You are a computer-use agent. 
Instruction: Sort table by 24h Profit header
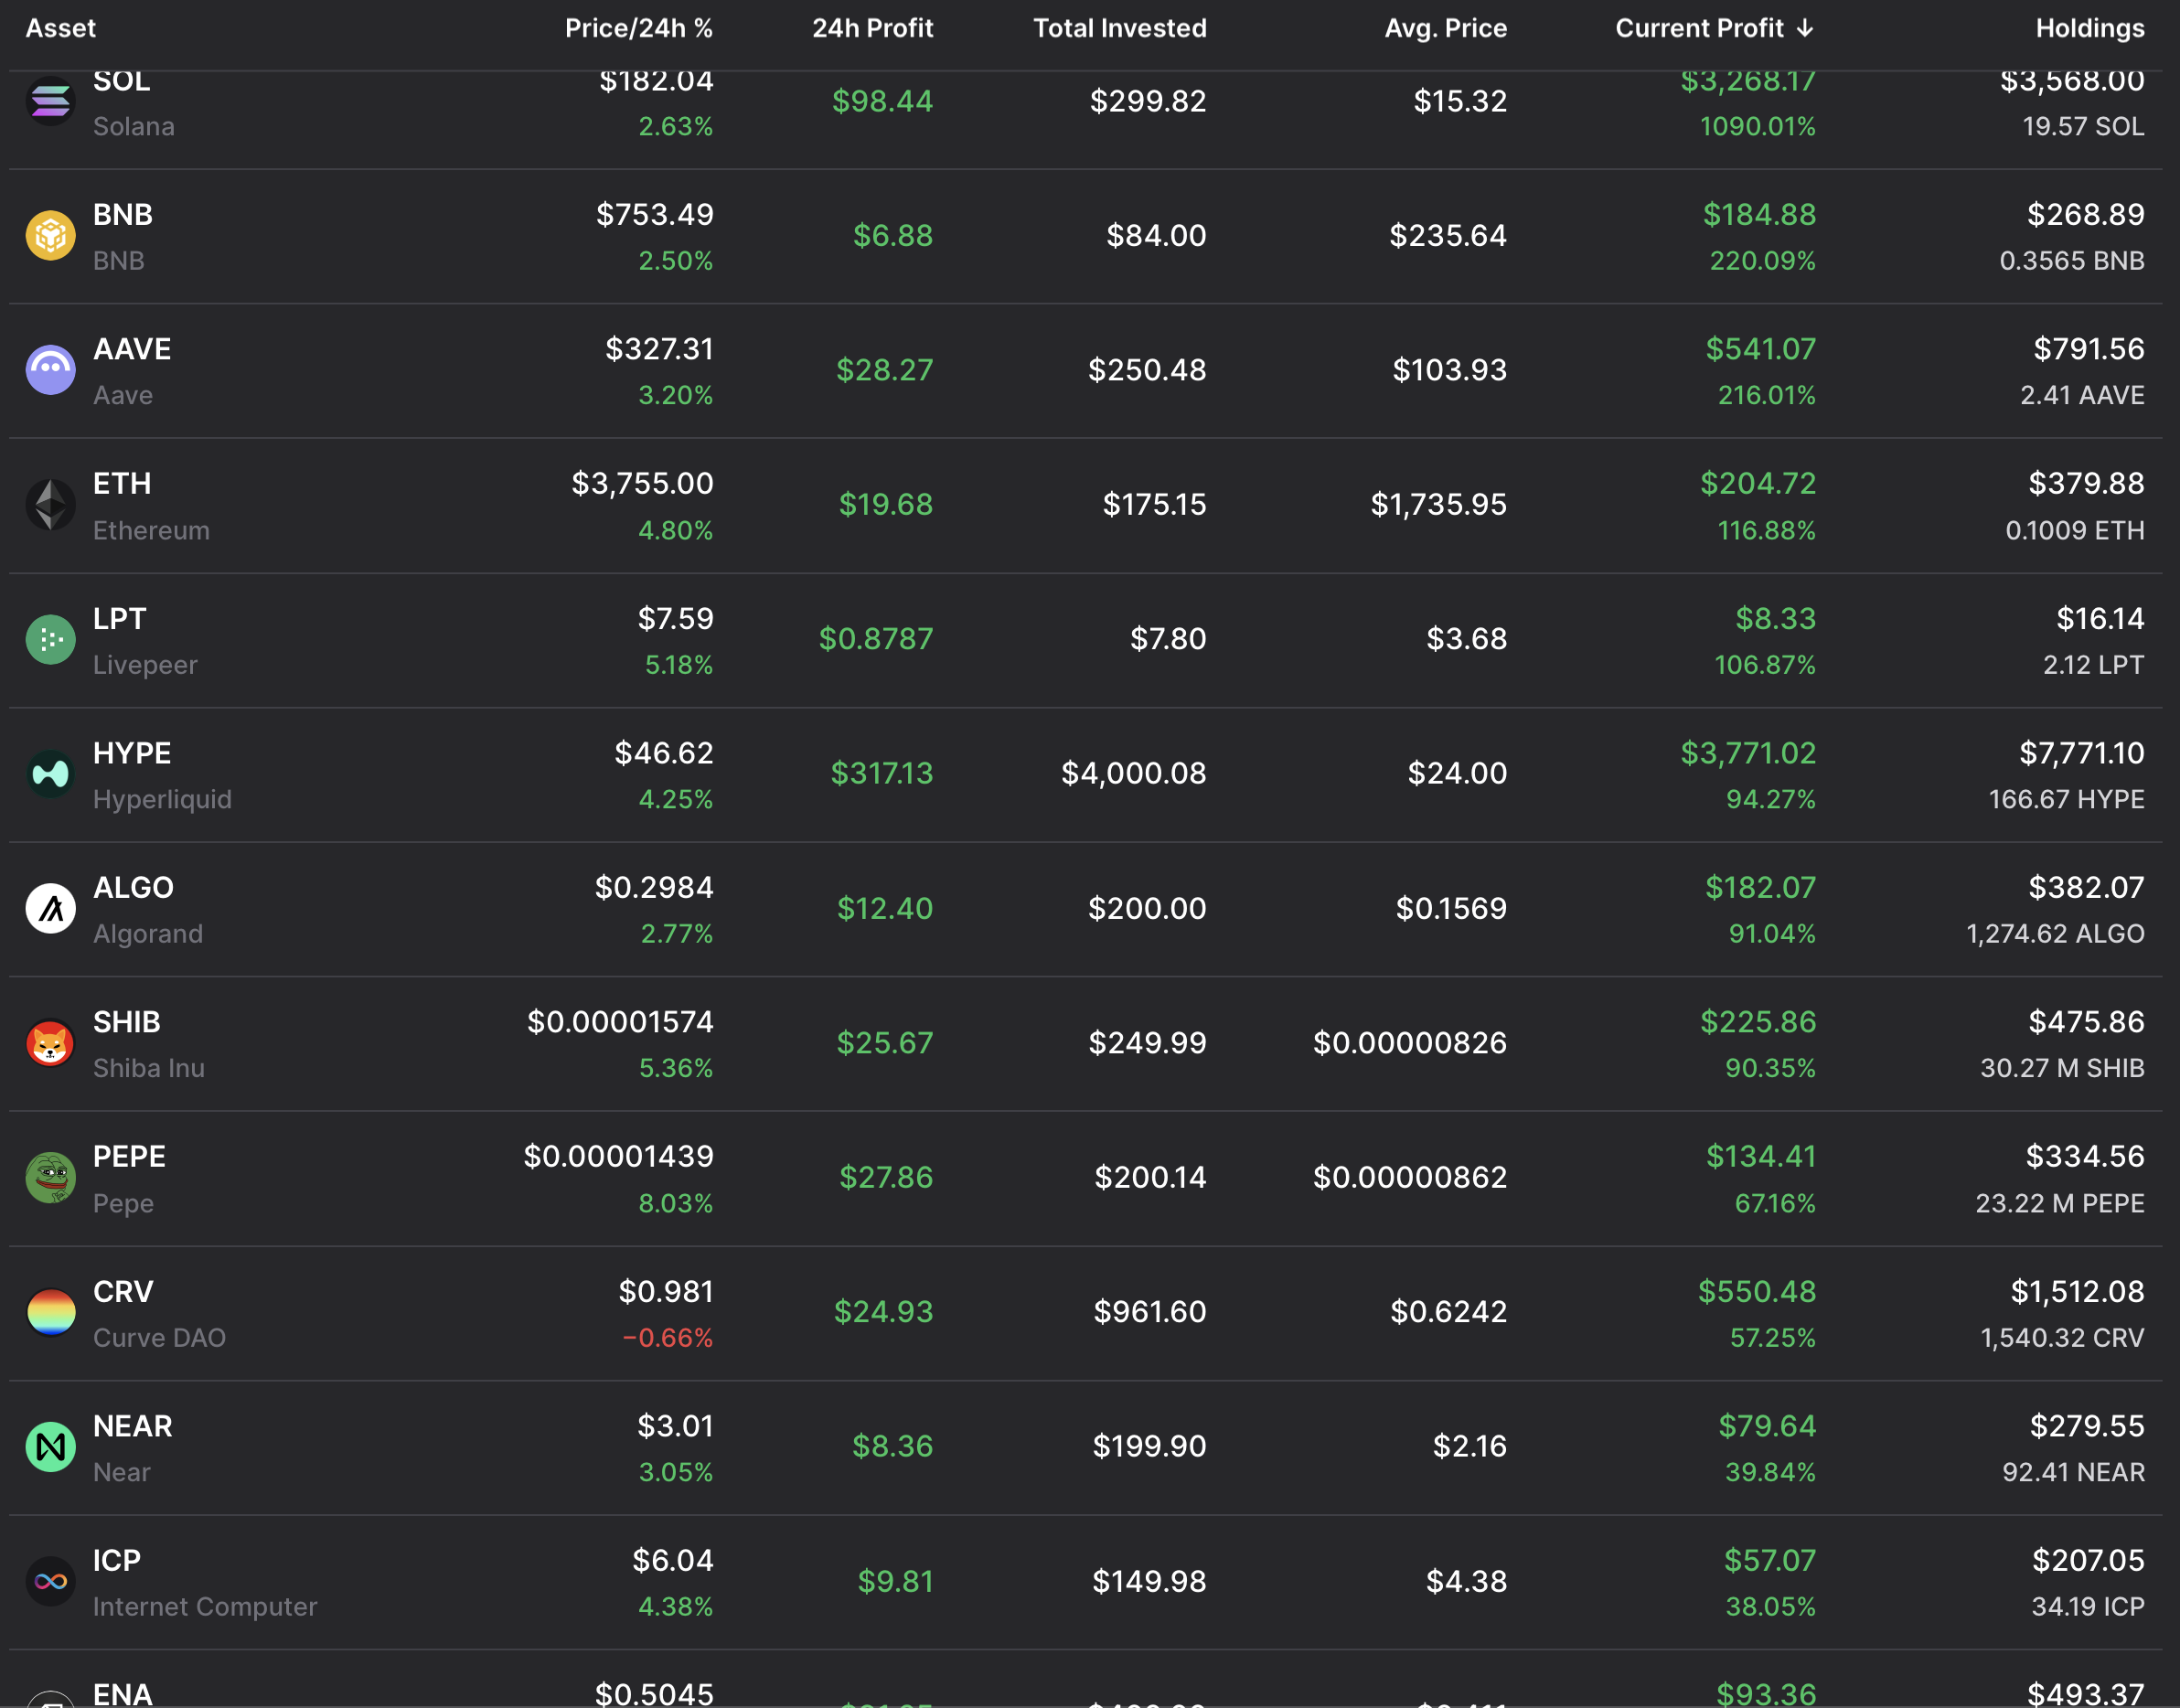pos(872,28)
